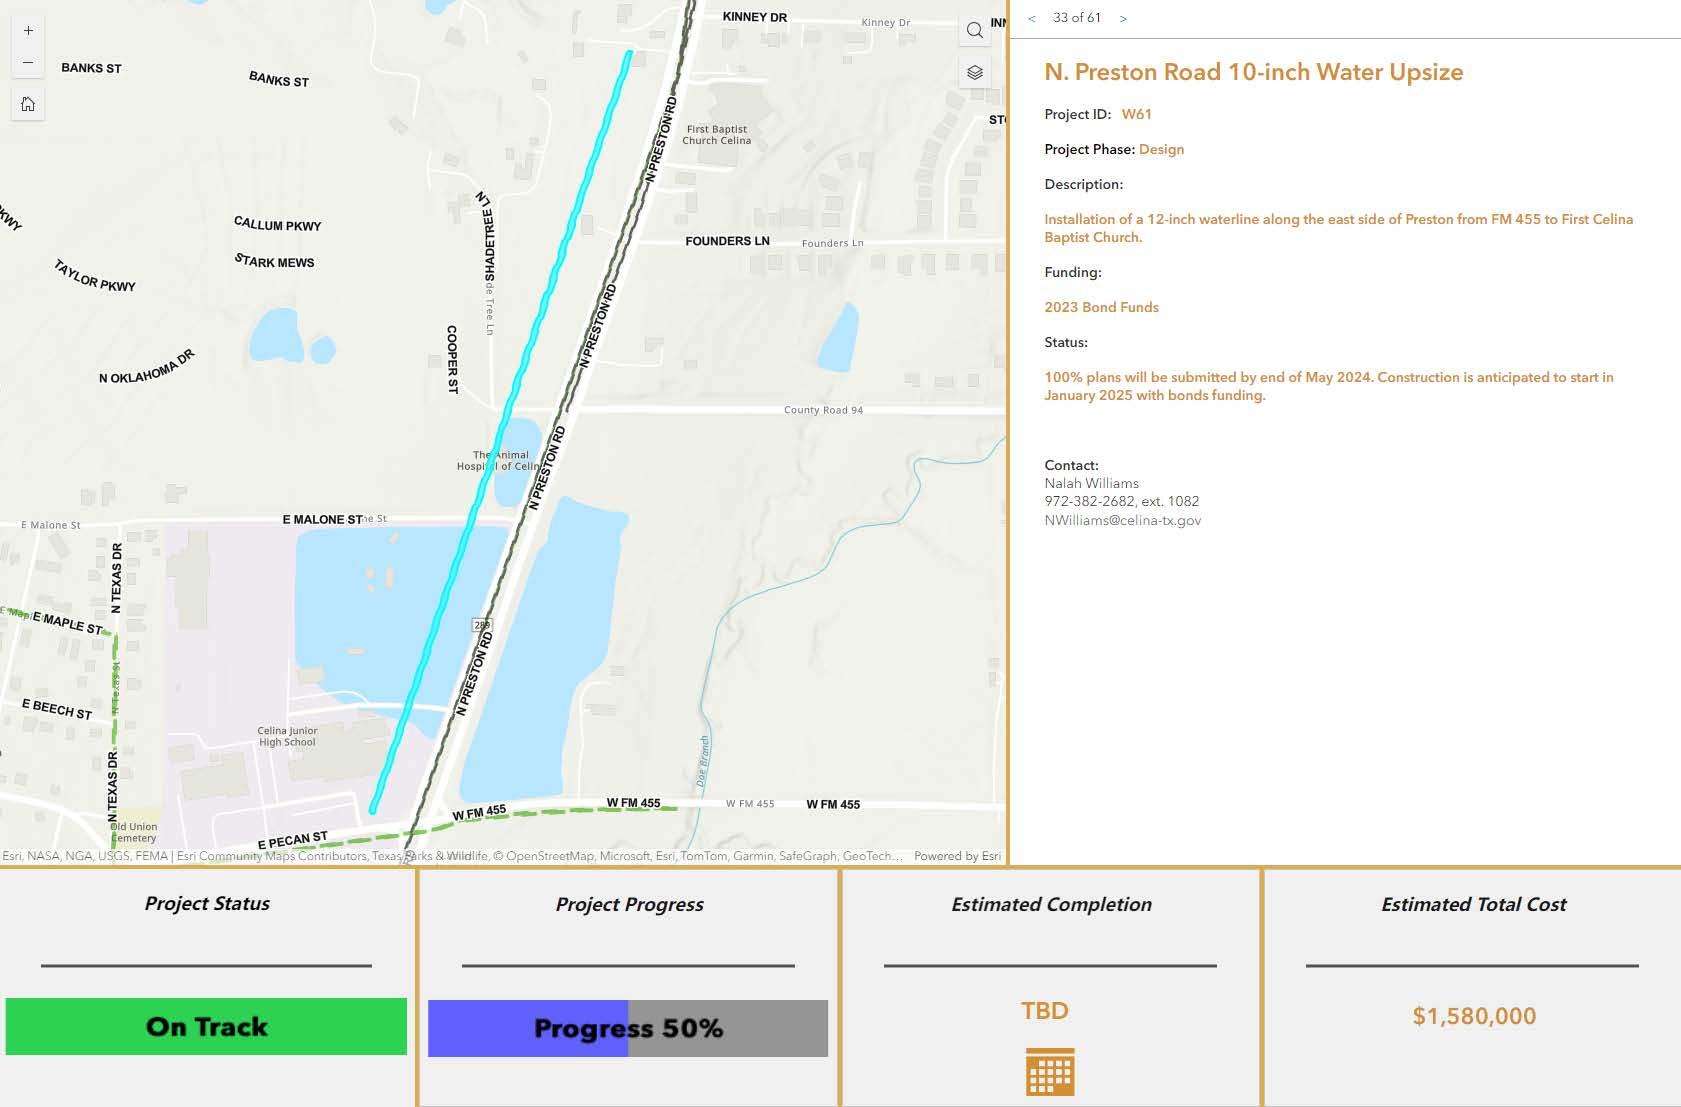Screen dimensions: 1681x1107
Task: Click the W61 project ID value
Action: click(1136, 114)
